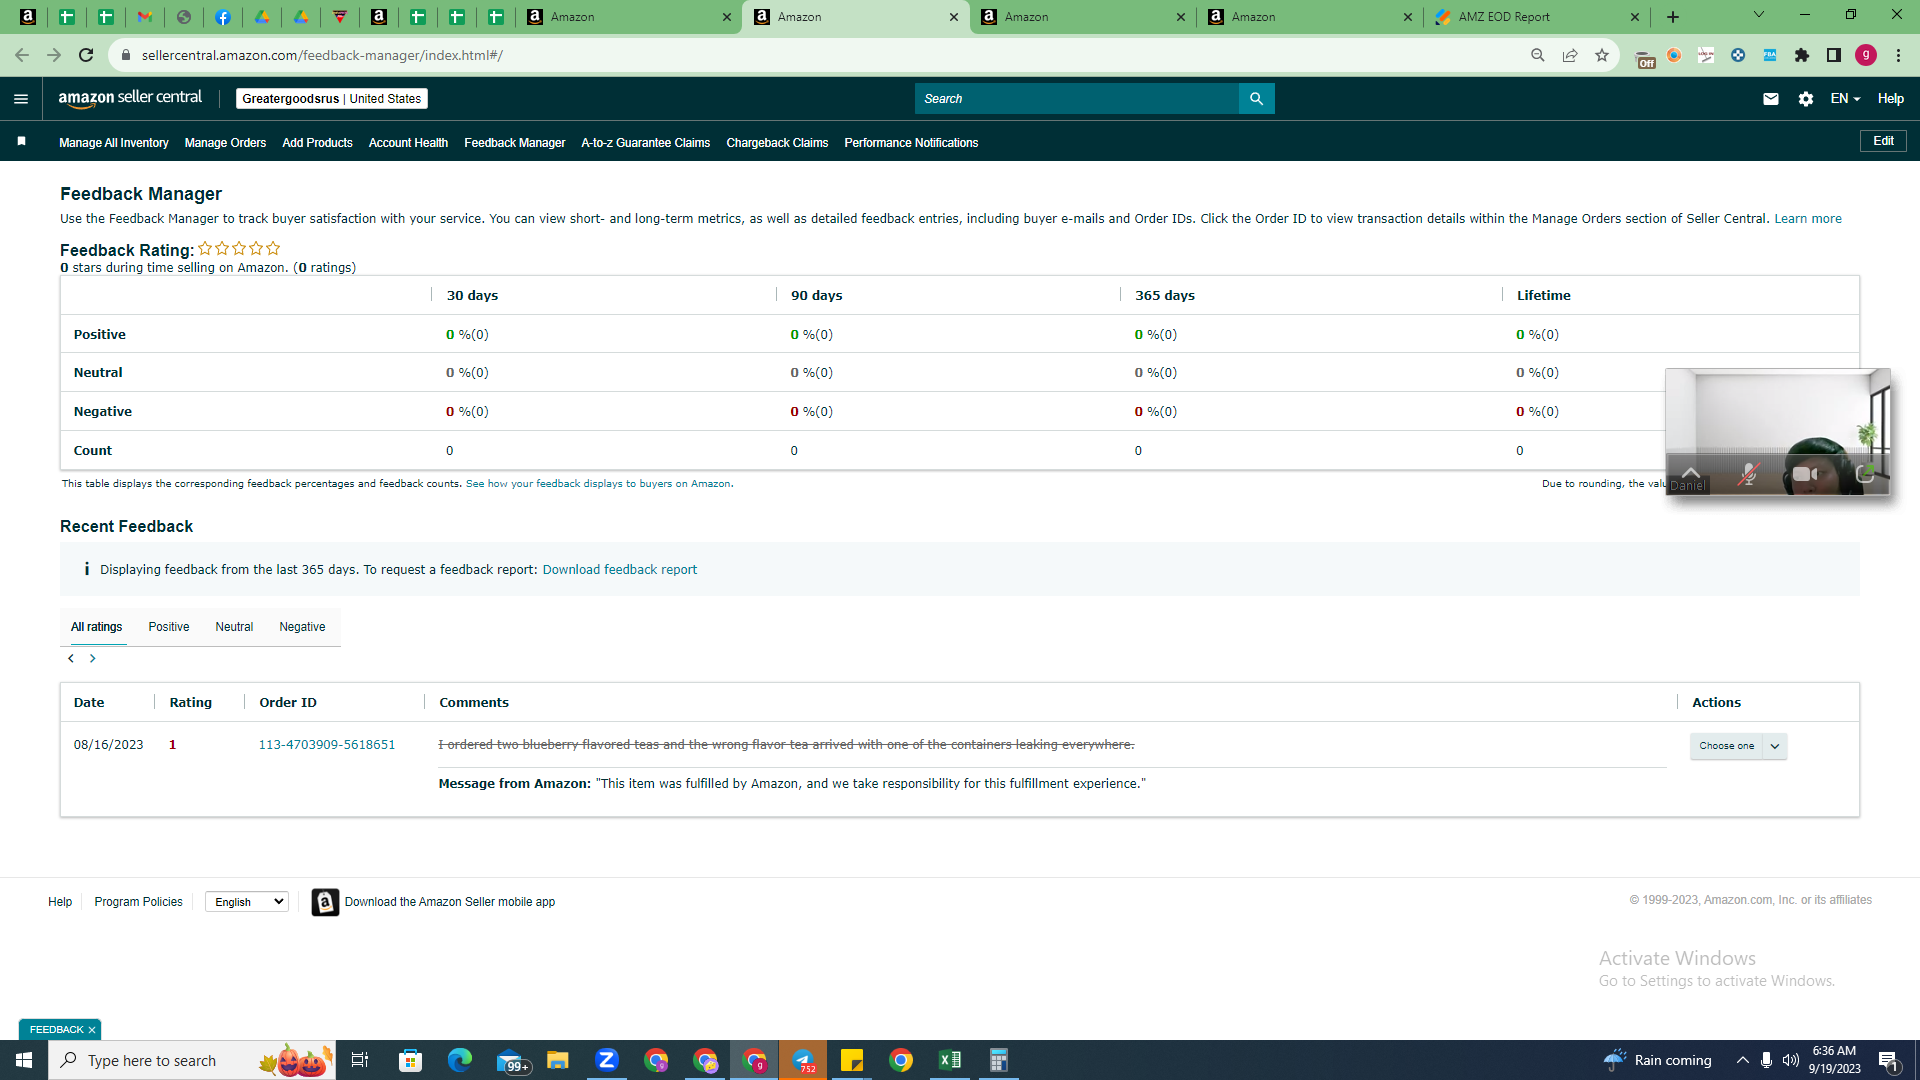Image resolution: width=1920 pixels, height=1080 pixels.
Task: Open Performance Notifications menu item
Action: click(x=911, y=143)
